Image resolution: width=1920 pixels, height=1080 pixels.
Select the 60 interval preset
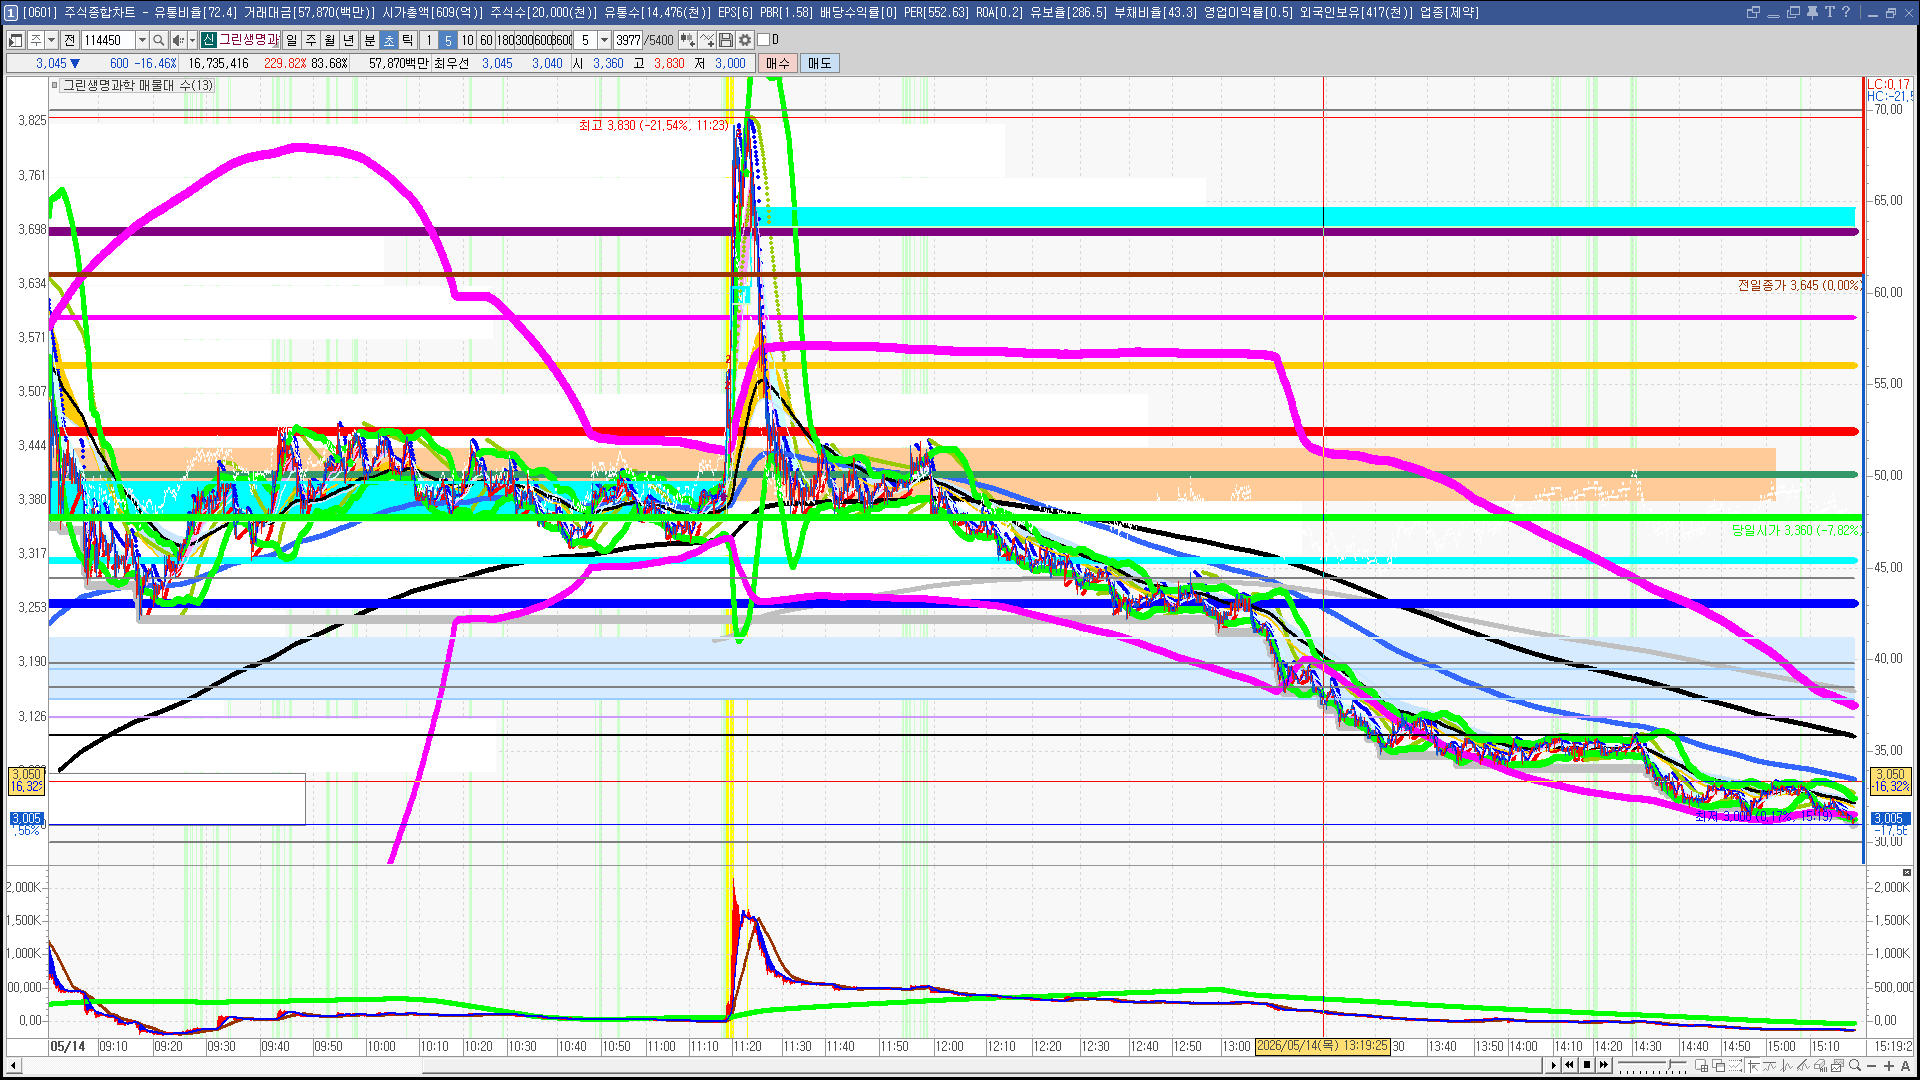click(486, 40)
